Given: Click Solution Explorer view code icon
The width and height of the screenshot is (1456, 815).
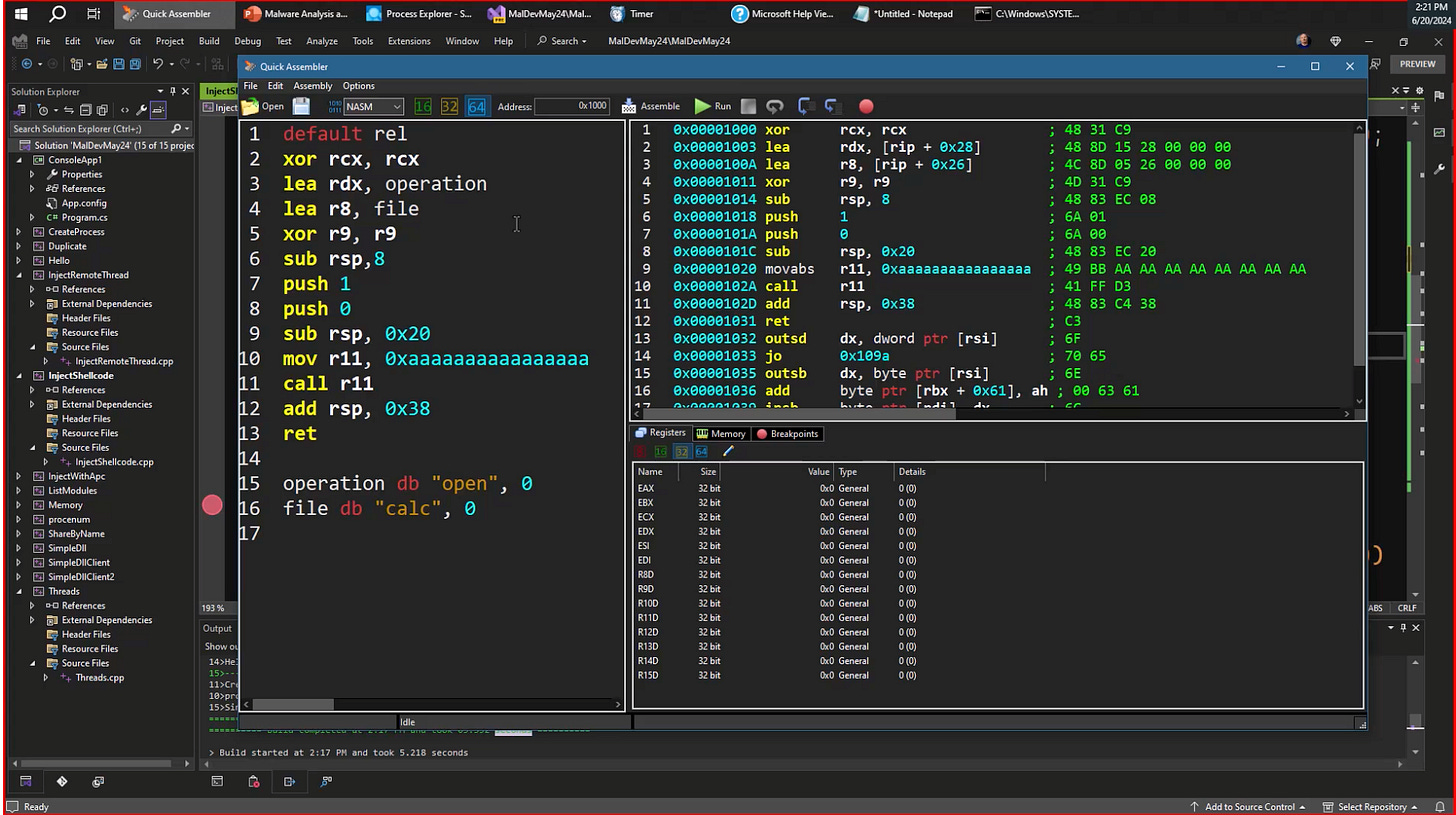Looking at the screenshot, I should point(125,110).
